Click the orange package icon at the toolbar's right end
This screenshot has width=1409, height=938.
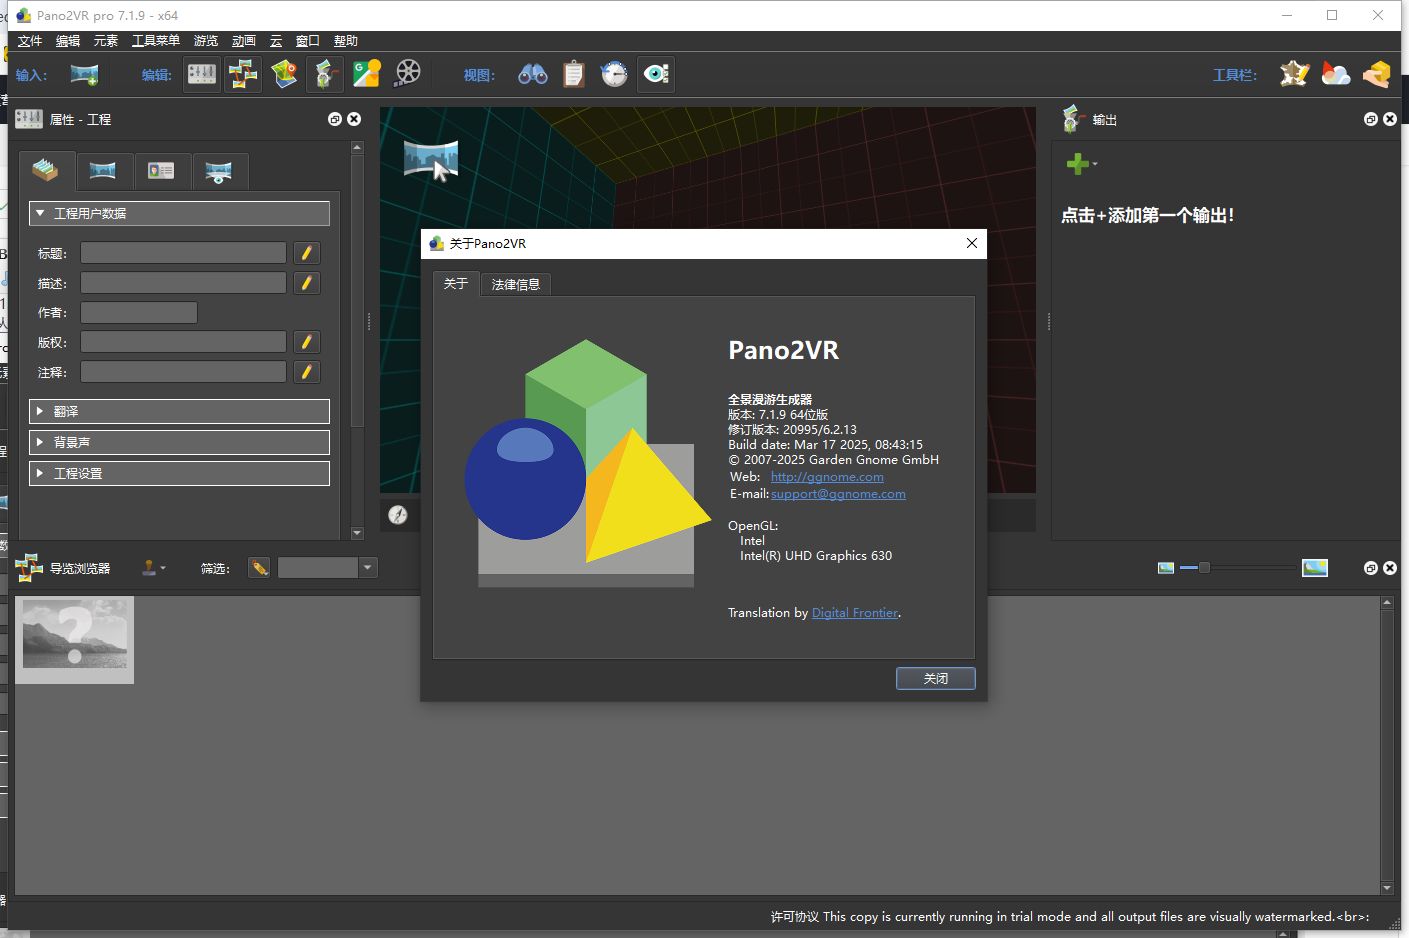[x=1376, y=74]
